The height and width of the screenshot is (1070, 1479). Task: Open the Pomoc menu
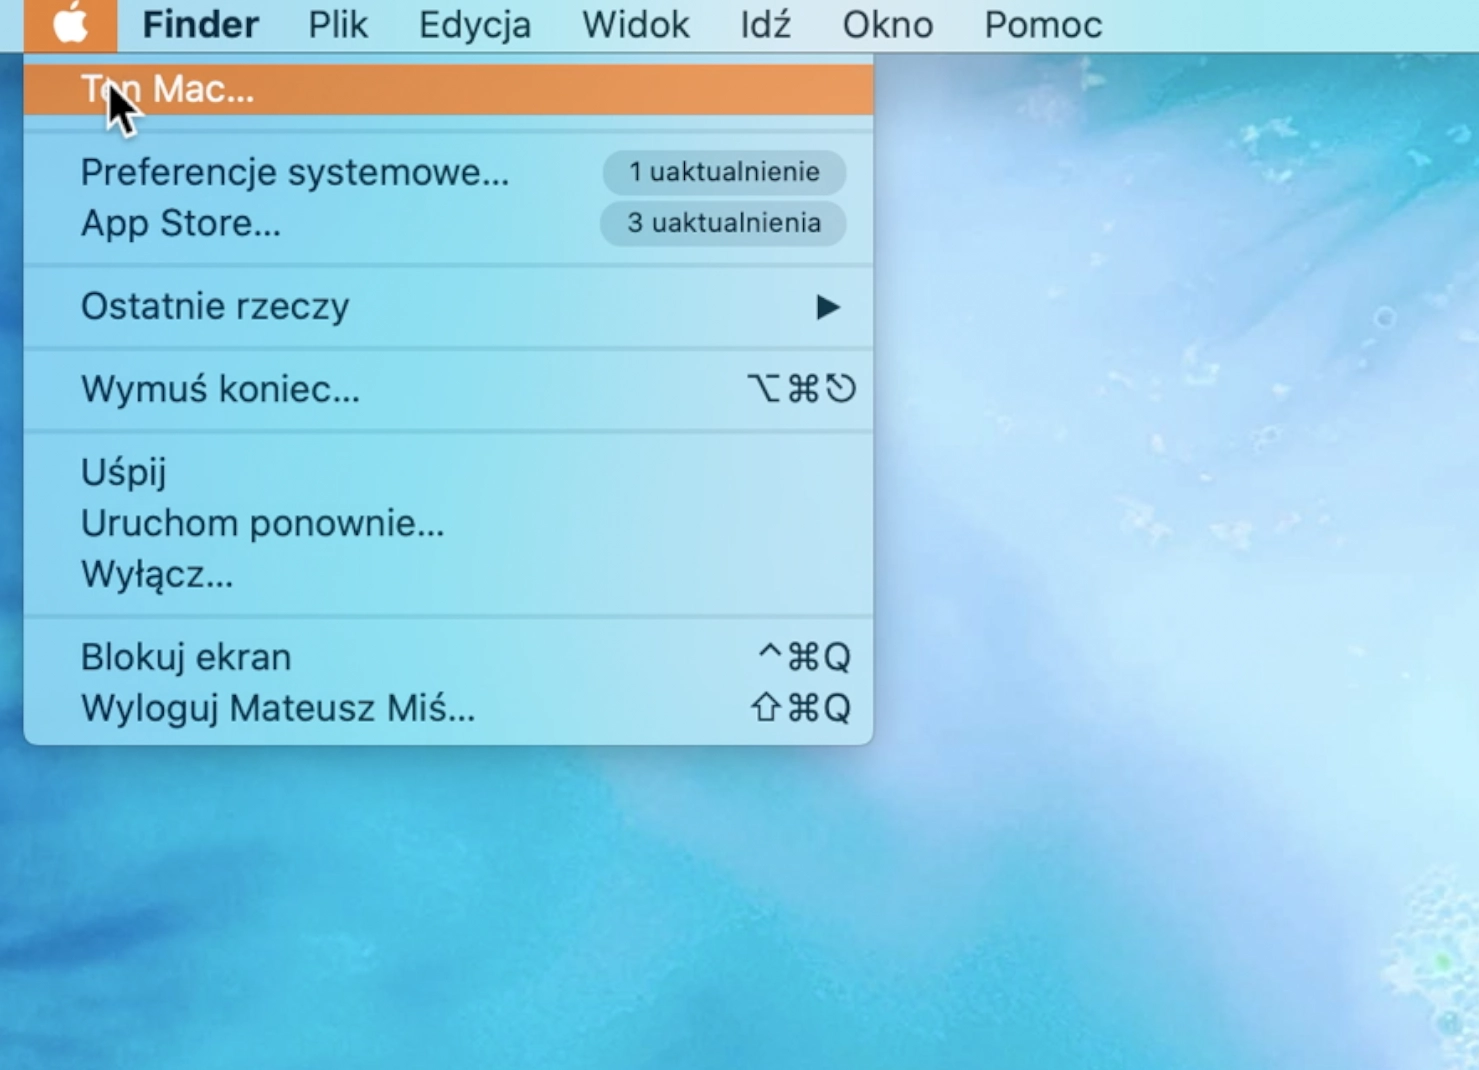click(x=1043, y=25)
